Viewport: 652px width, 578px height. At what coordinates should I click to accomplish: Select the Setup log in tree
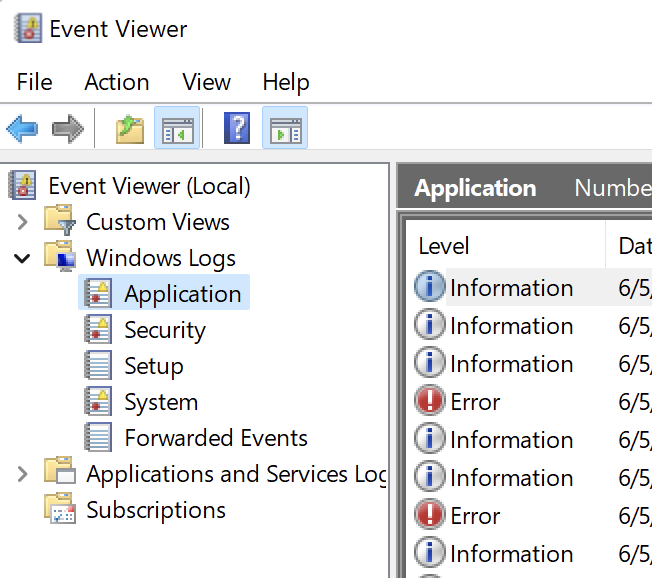[154, 366]
